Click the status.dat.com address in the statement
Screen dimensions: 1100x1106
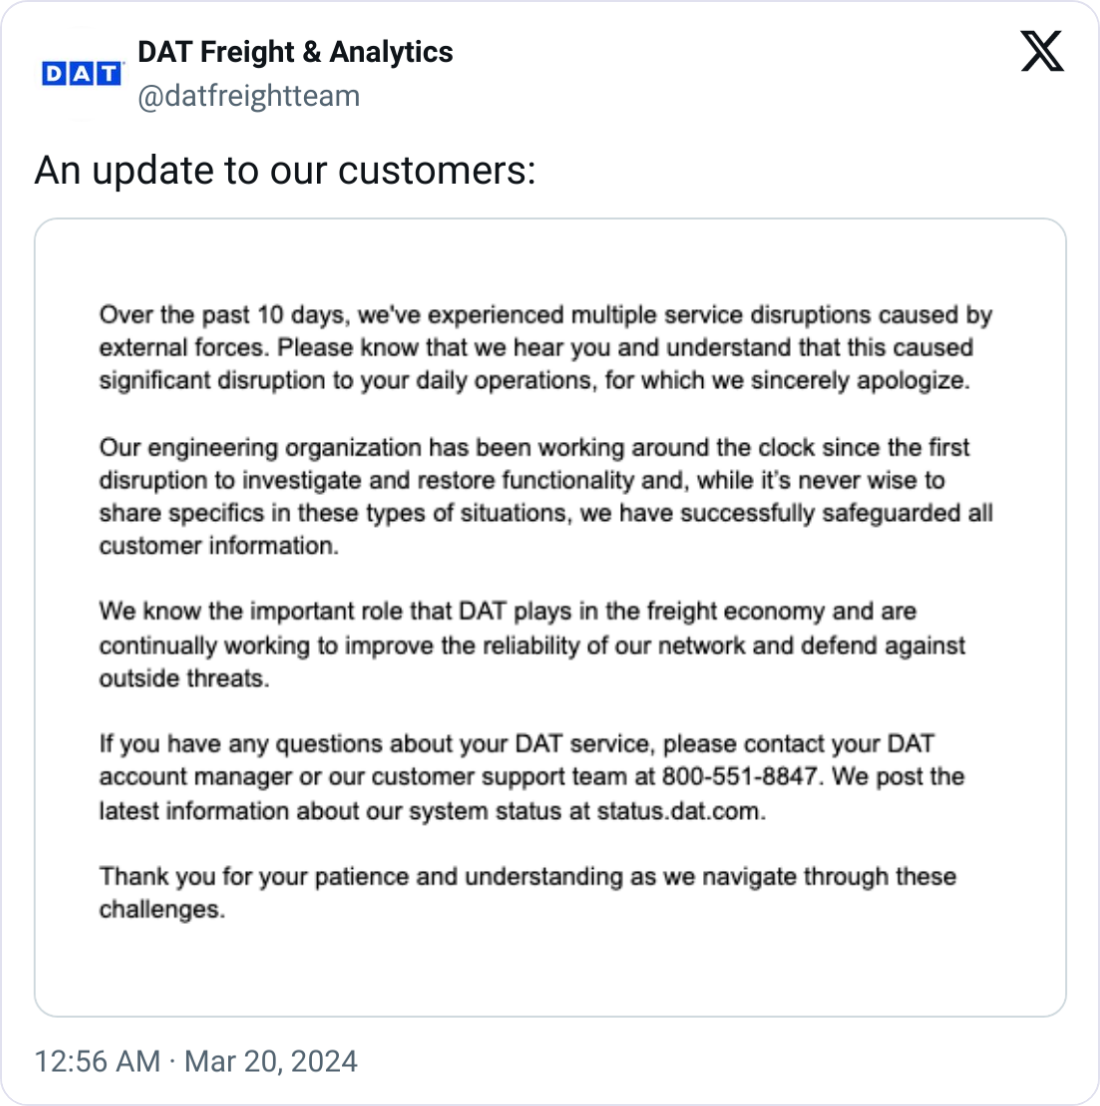(679, 811)
